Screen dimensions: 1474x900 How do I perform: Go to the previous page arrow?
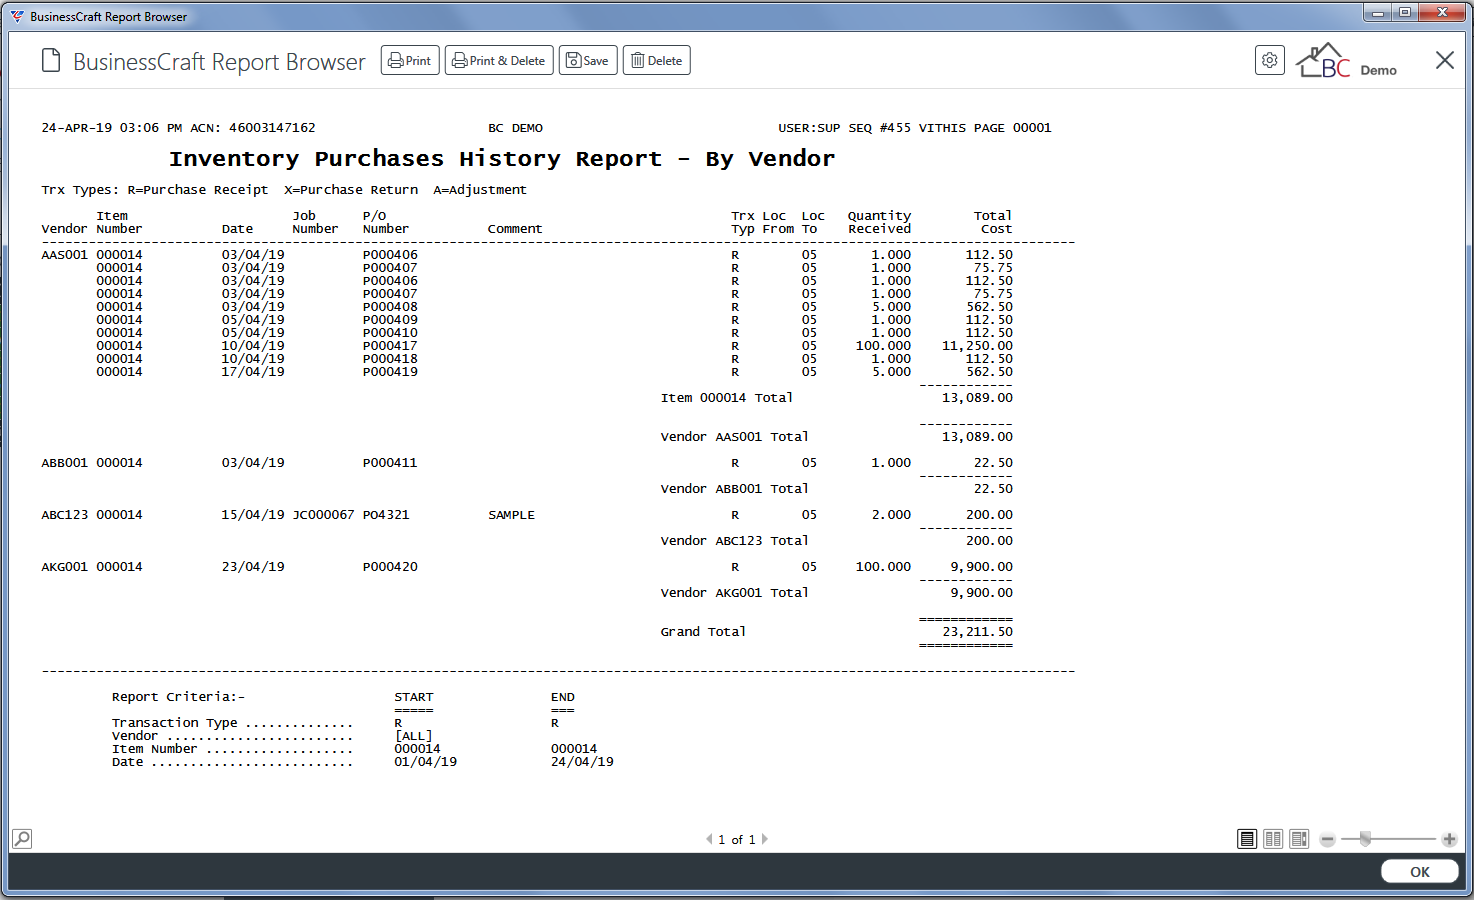[x=709, y=839]
